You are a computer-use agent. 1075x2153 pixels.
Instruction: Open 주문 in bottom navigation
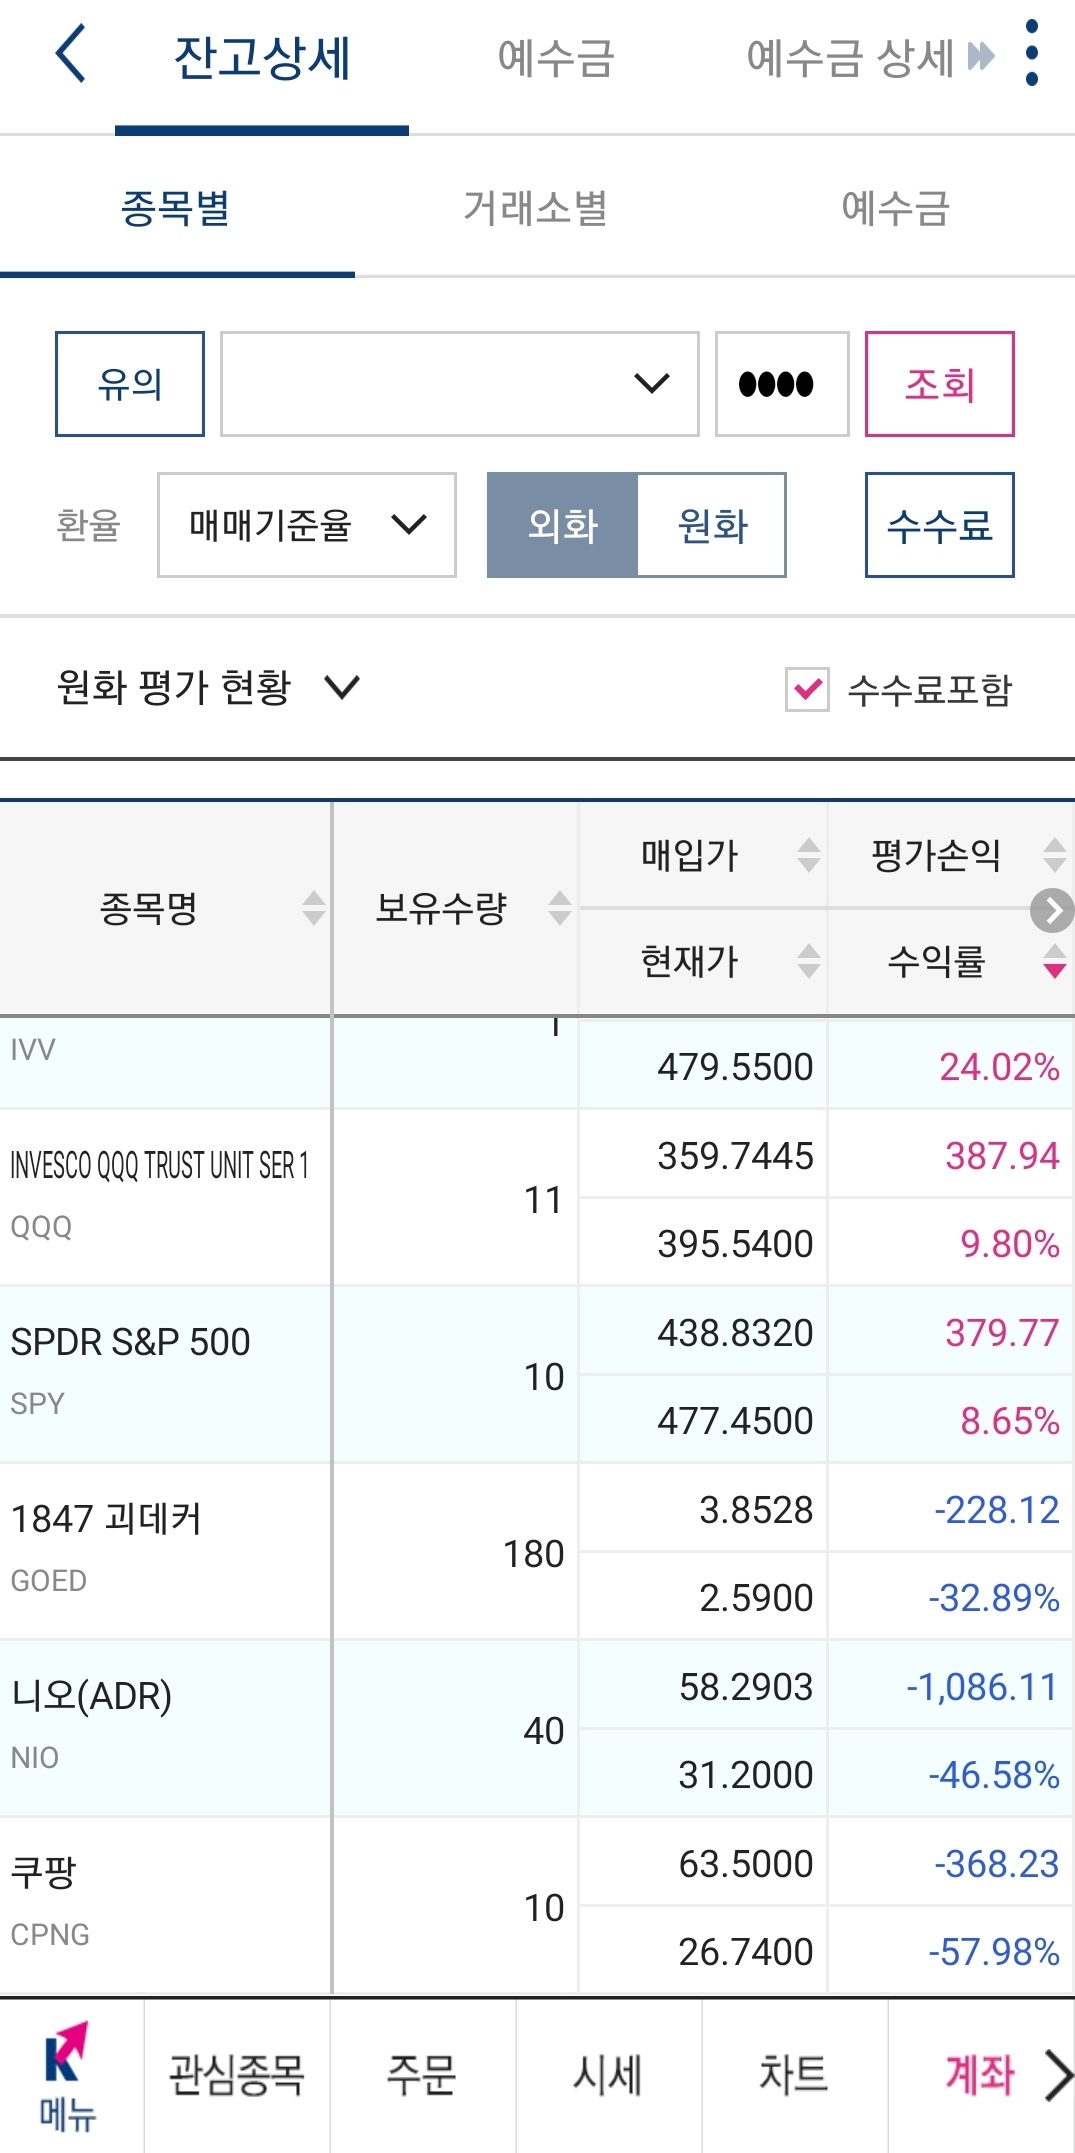tap(422, 2075)
